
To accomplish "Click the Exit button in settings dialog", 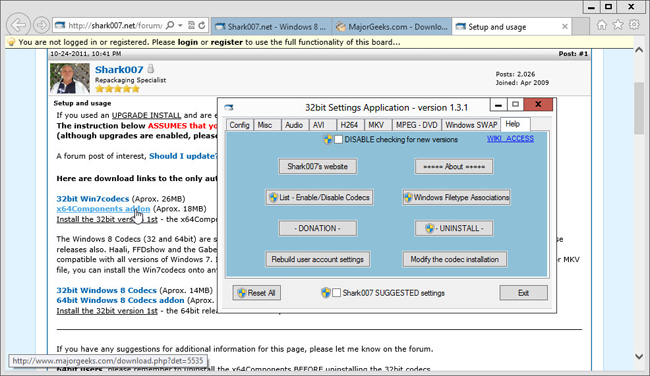I will 524,293.
